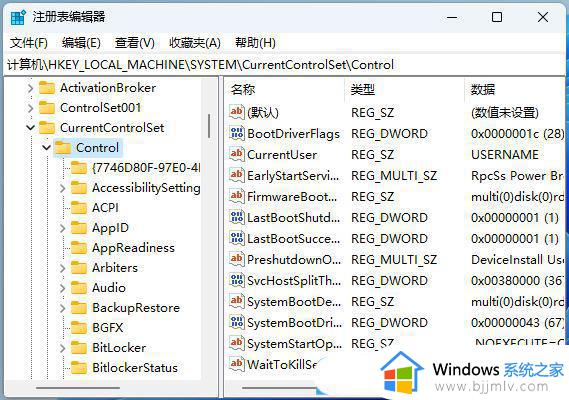Select the ACPI folder icon

click(x=79, y=208)
